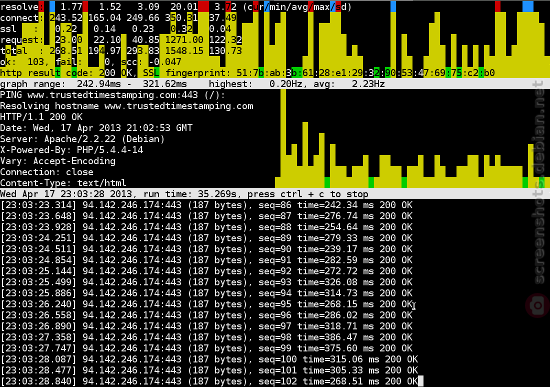Image resolution: width=550 pixels, height=387 pixels.
Task: Click the seq=93 time=326.08 ms line
Action: (207, 282)
